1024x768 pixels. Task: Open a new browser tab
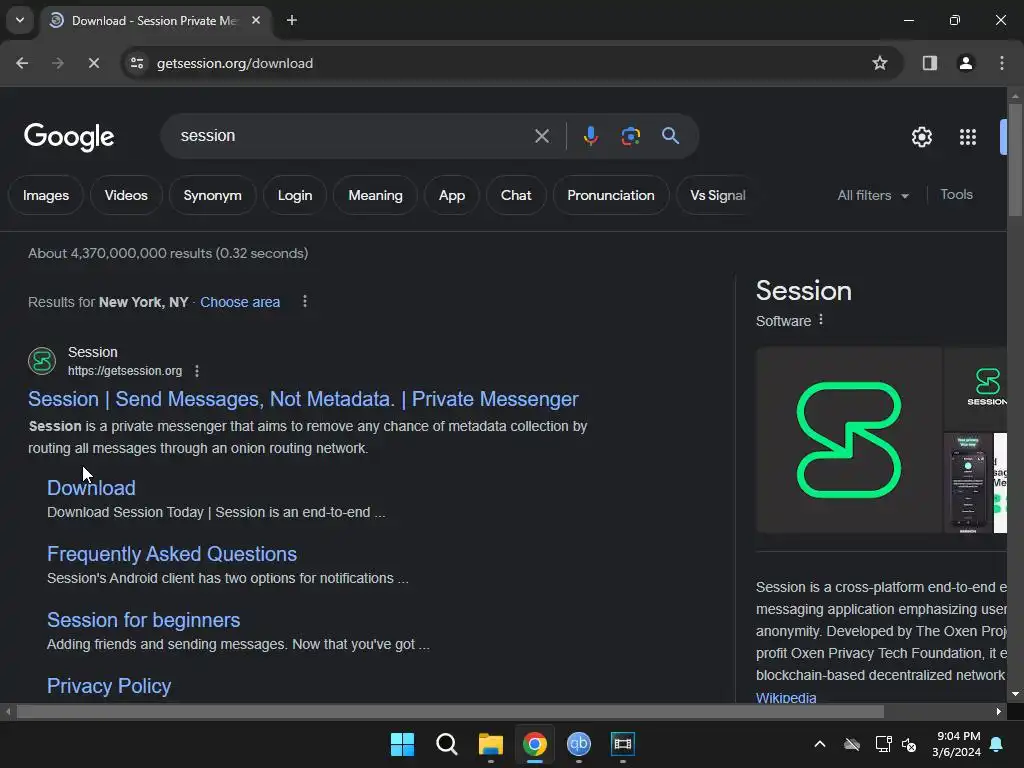292,20
